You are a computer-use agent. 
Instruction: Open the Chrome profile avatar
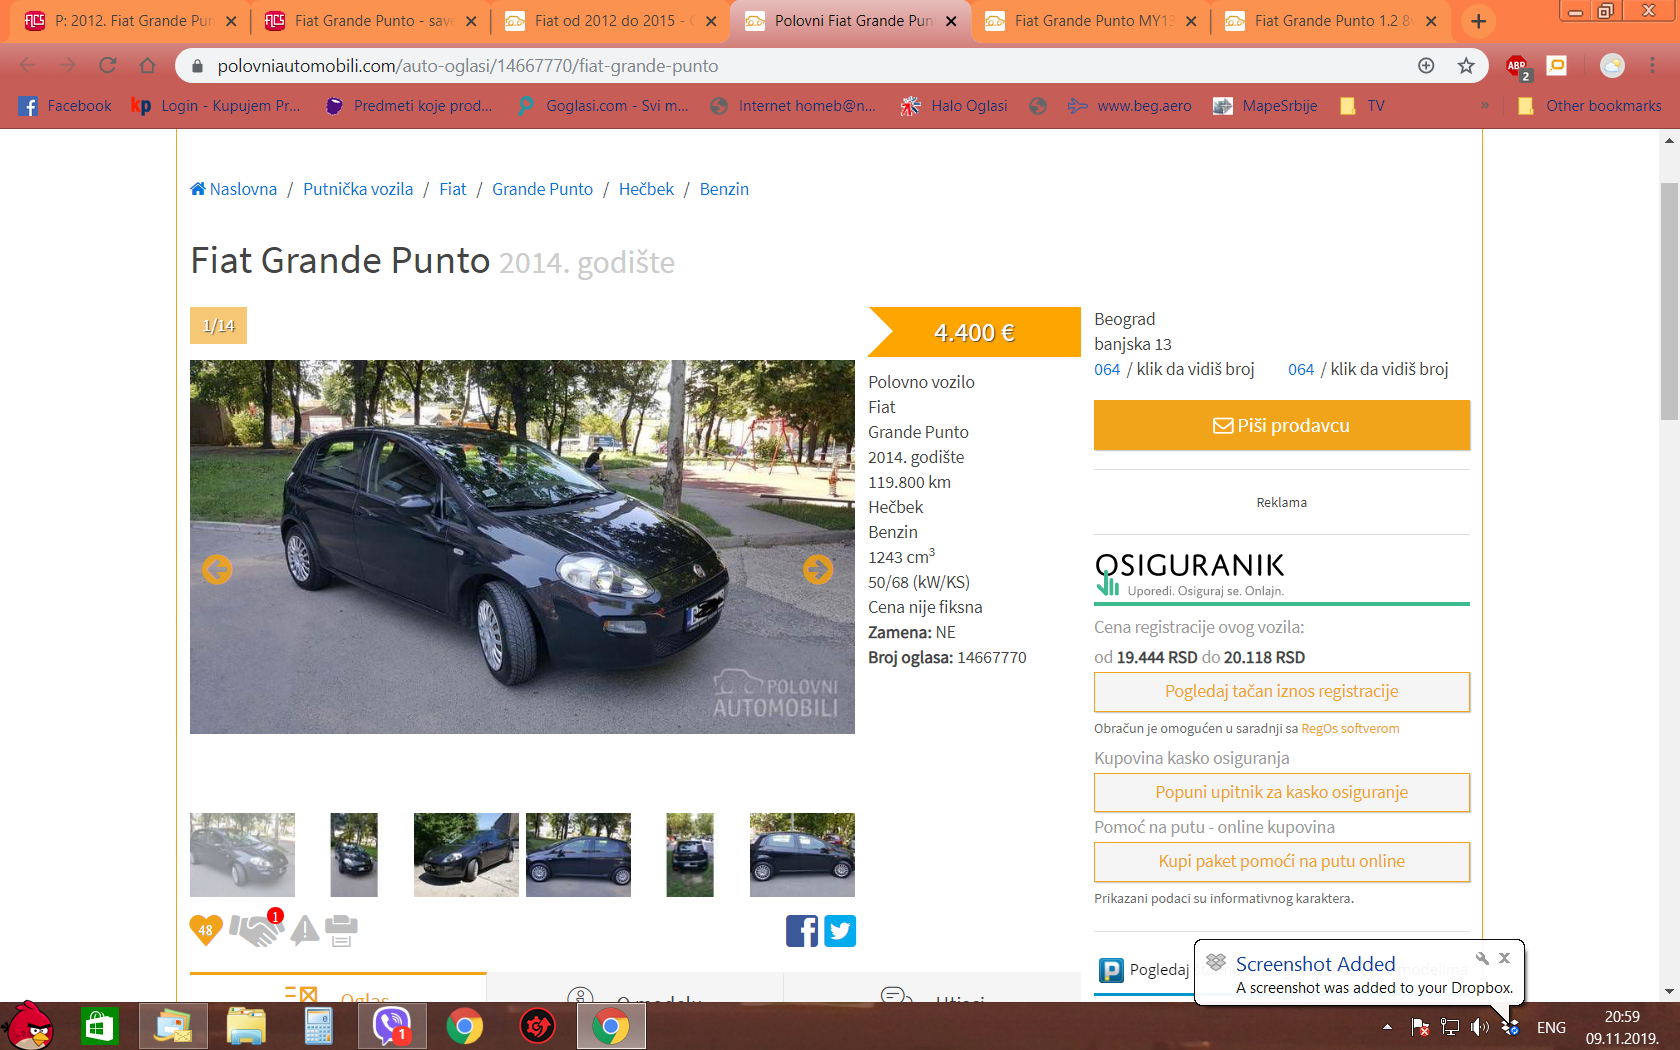pos(1612,66)
